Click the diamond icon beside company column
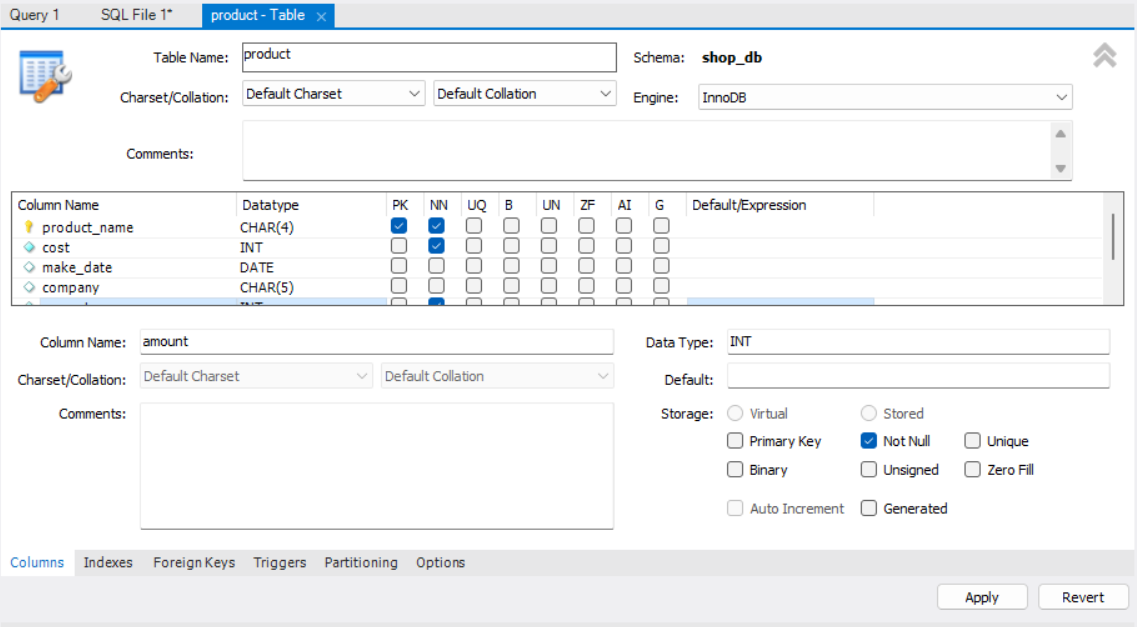The image size is (1137, 627). (x=29, y=287)
